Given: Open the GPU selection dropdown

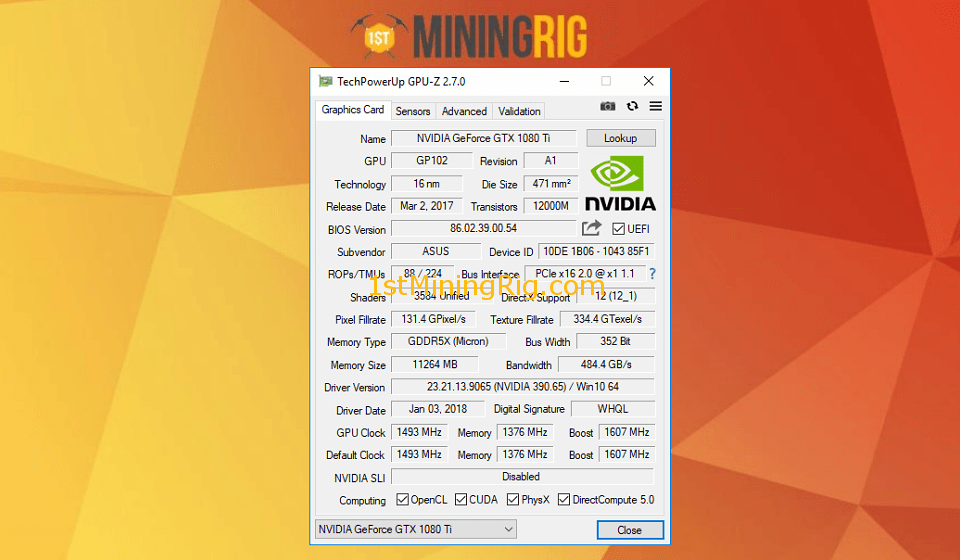Looking at the screenshot, I should (x=416, y=529).
